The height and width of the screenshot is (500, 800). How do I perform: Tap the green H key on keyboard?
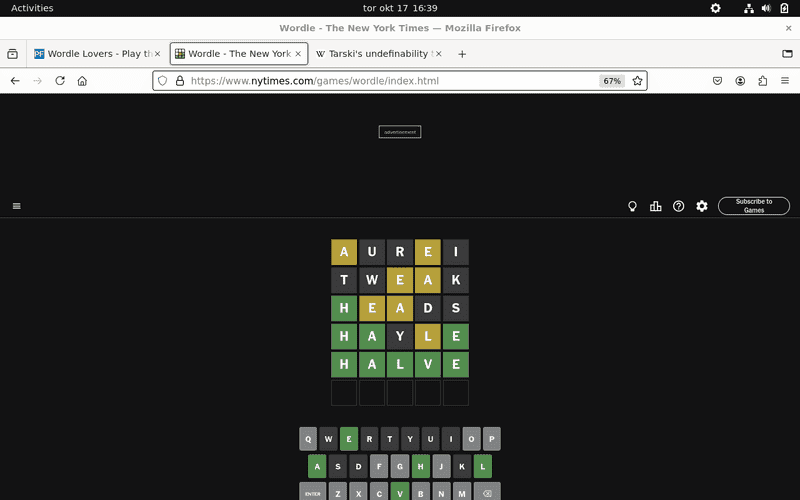tap(421, 466)
